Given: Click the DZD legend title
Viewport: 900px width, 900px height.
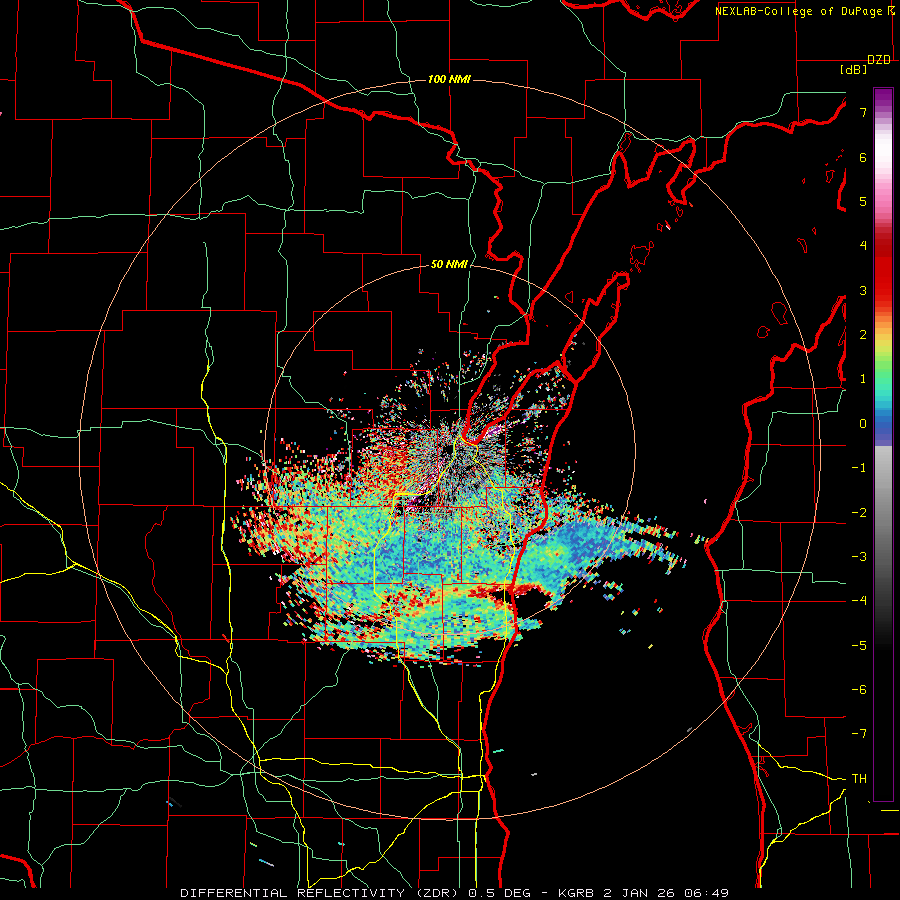Looking at the screenshot, I should click(879, 60).
